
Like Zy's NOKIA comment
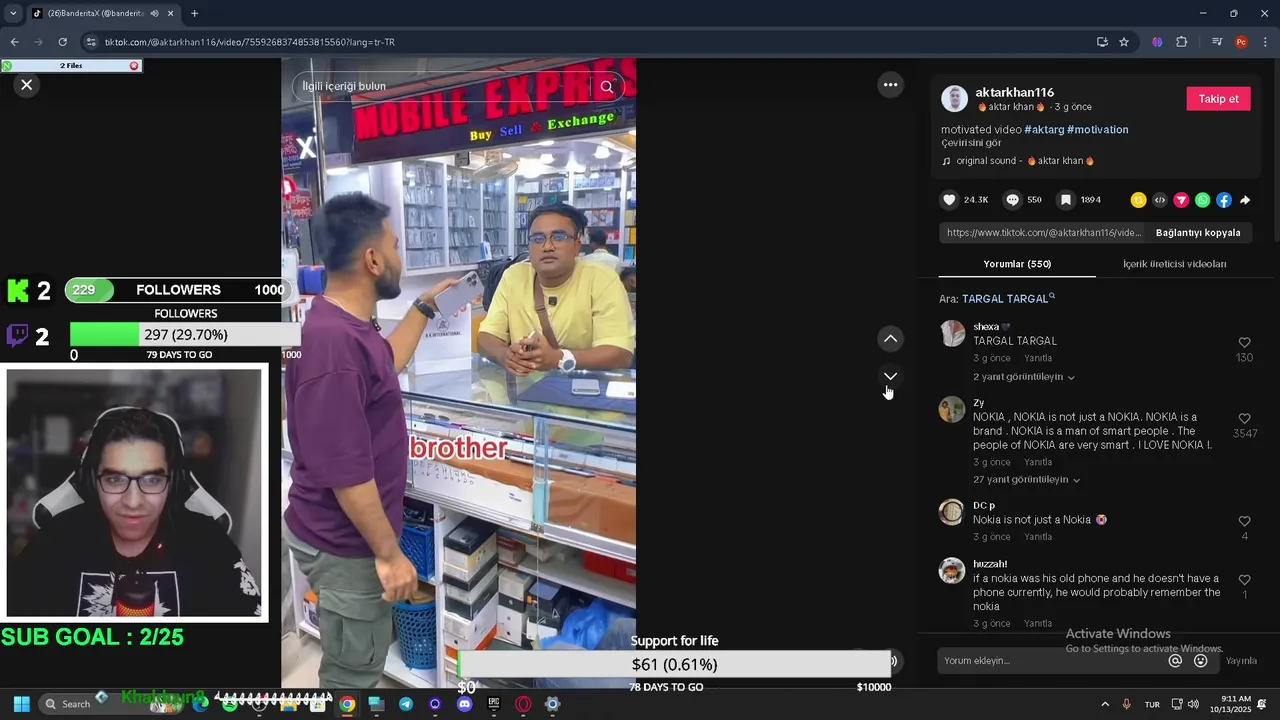[1244, 419]
